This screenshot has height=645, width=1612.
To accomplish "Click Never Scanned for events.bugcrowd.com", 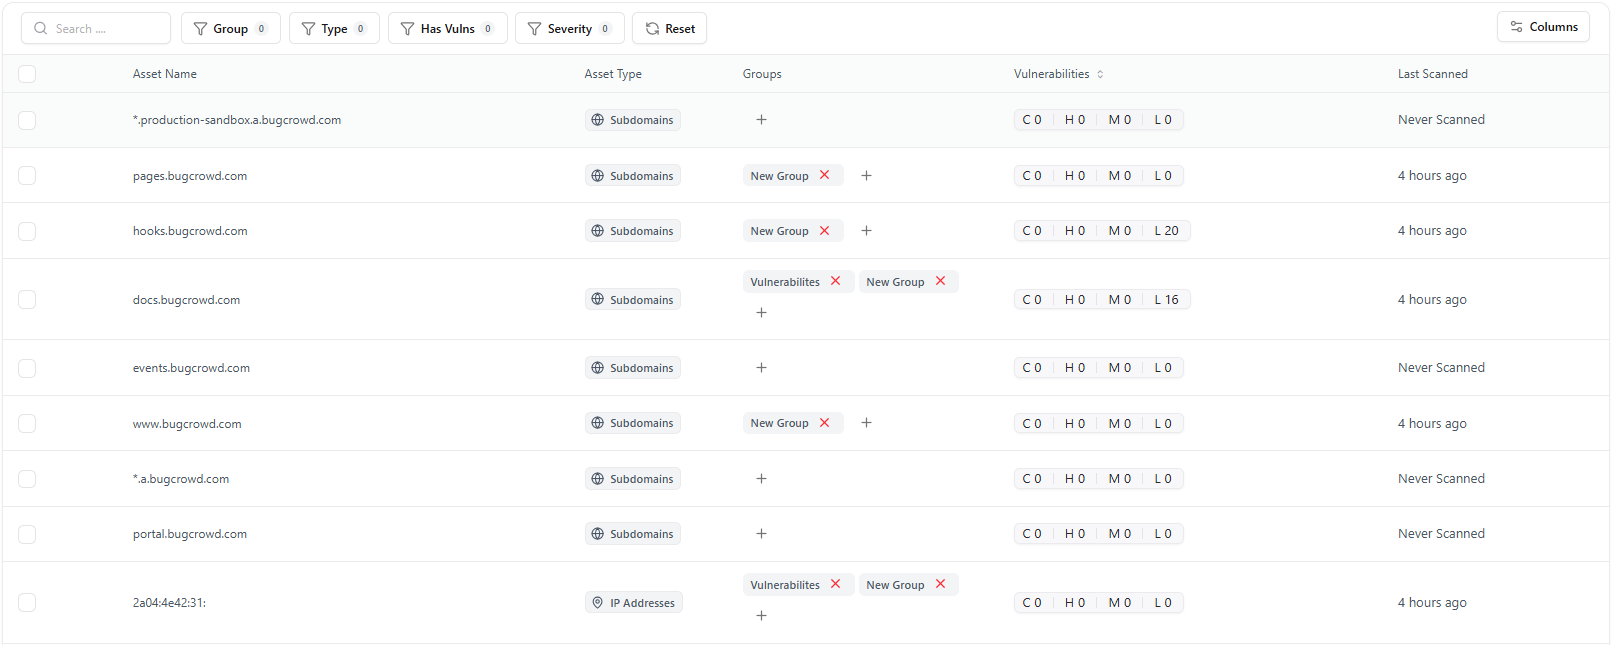I will point(1441,368).
